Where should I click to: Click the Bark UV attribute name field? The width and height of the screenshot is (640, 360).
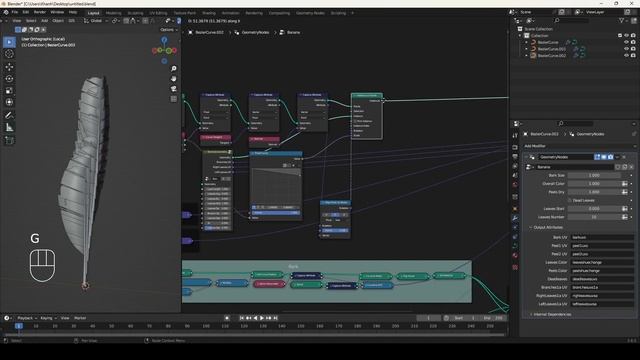[x=602, y=237]
